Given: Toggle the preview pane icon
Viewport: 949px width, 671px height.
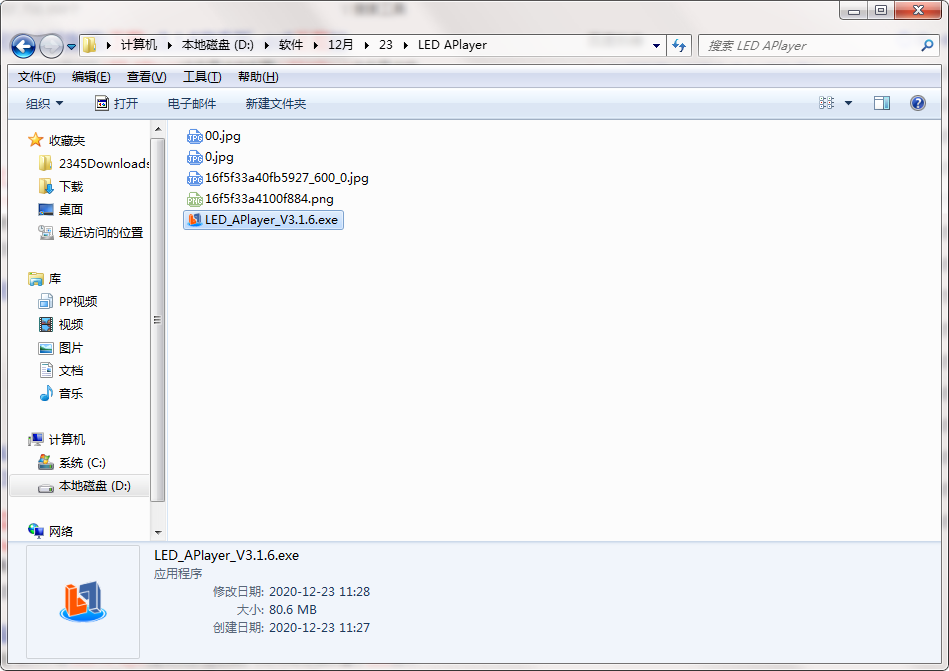Looking at the screenshot, I should coord(881,103).
